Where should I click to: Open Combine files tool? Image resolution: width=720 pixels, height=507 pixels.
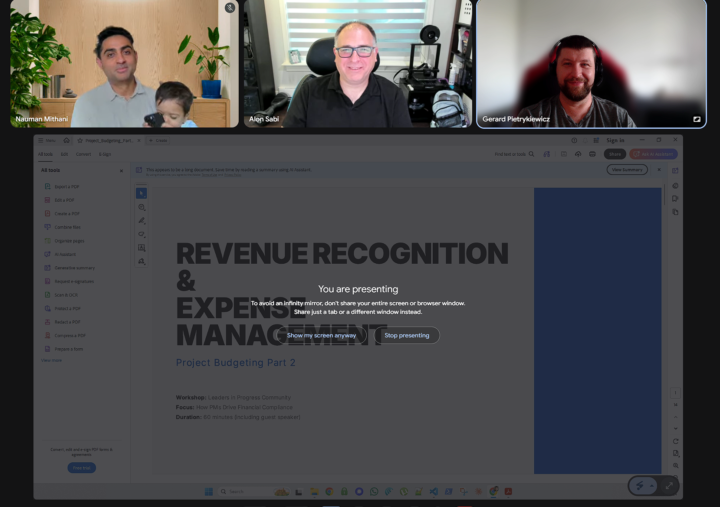click(62, 227)
